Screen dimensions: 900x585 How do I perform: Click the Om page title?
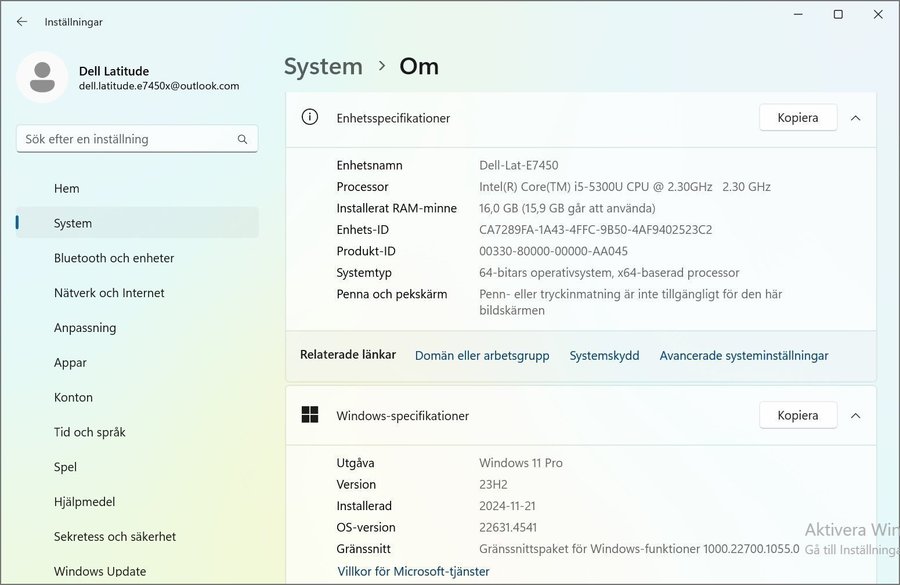419,67
